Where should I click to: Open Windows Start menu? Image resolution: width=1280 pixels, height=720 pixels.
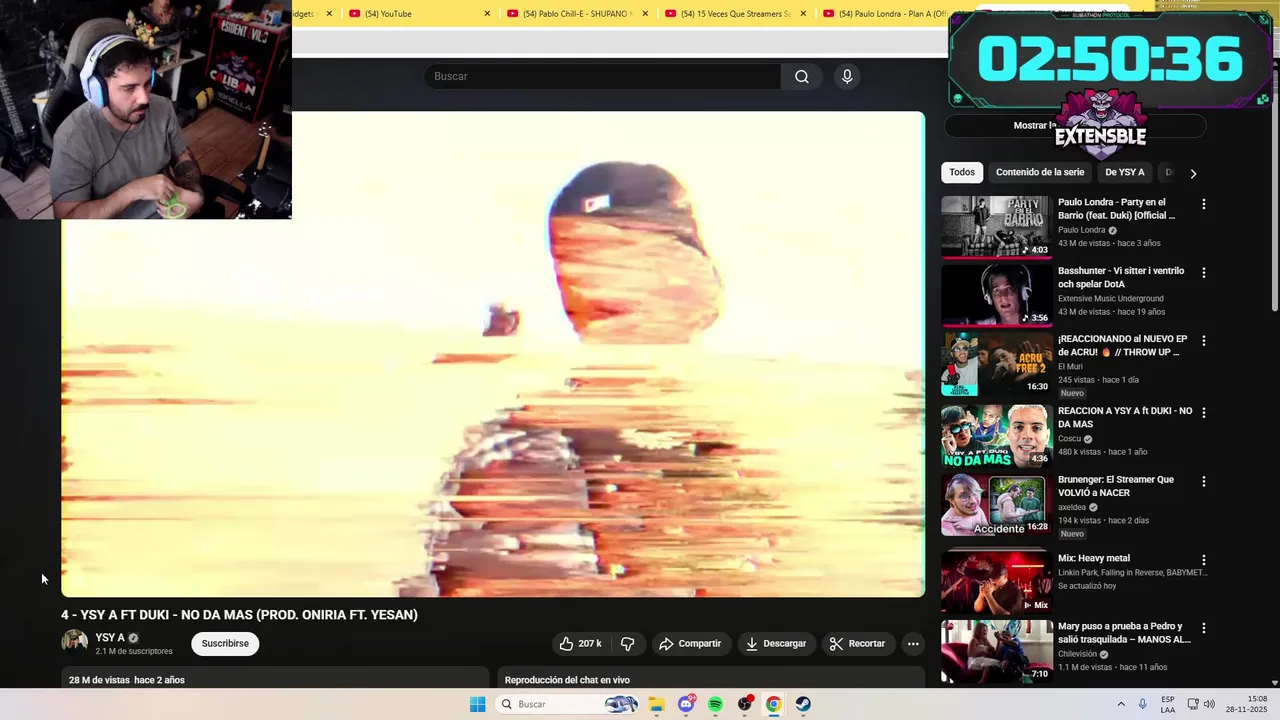coord(478,704)
